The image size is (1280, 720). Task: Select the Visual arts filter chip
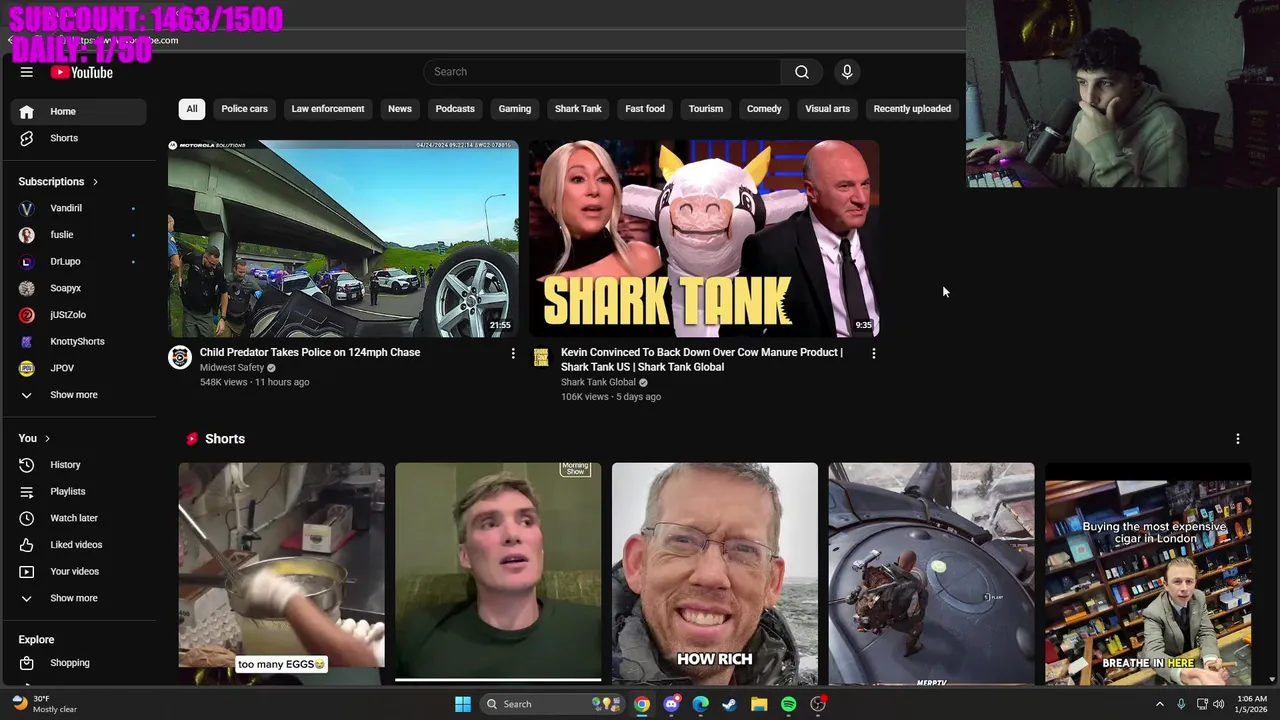coord(828,109)
